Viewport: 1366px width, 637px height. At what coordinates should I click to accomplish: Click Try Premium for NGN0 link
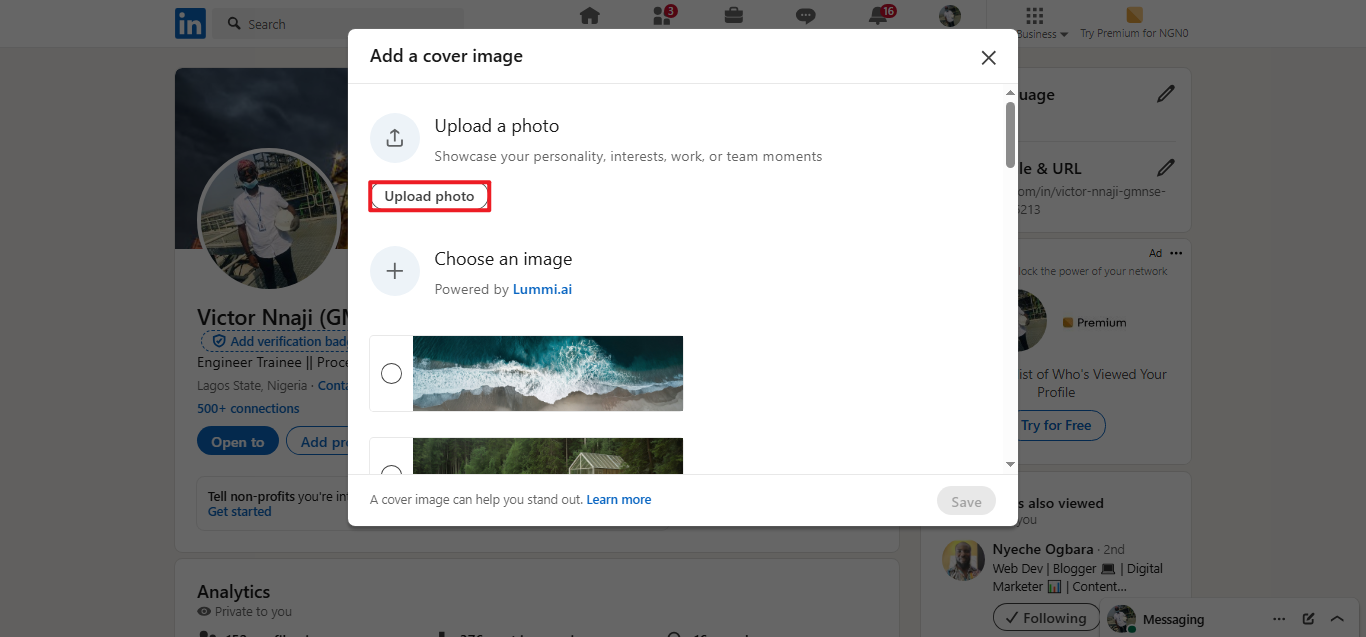(x=1134, y=33)
